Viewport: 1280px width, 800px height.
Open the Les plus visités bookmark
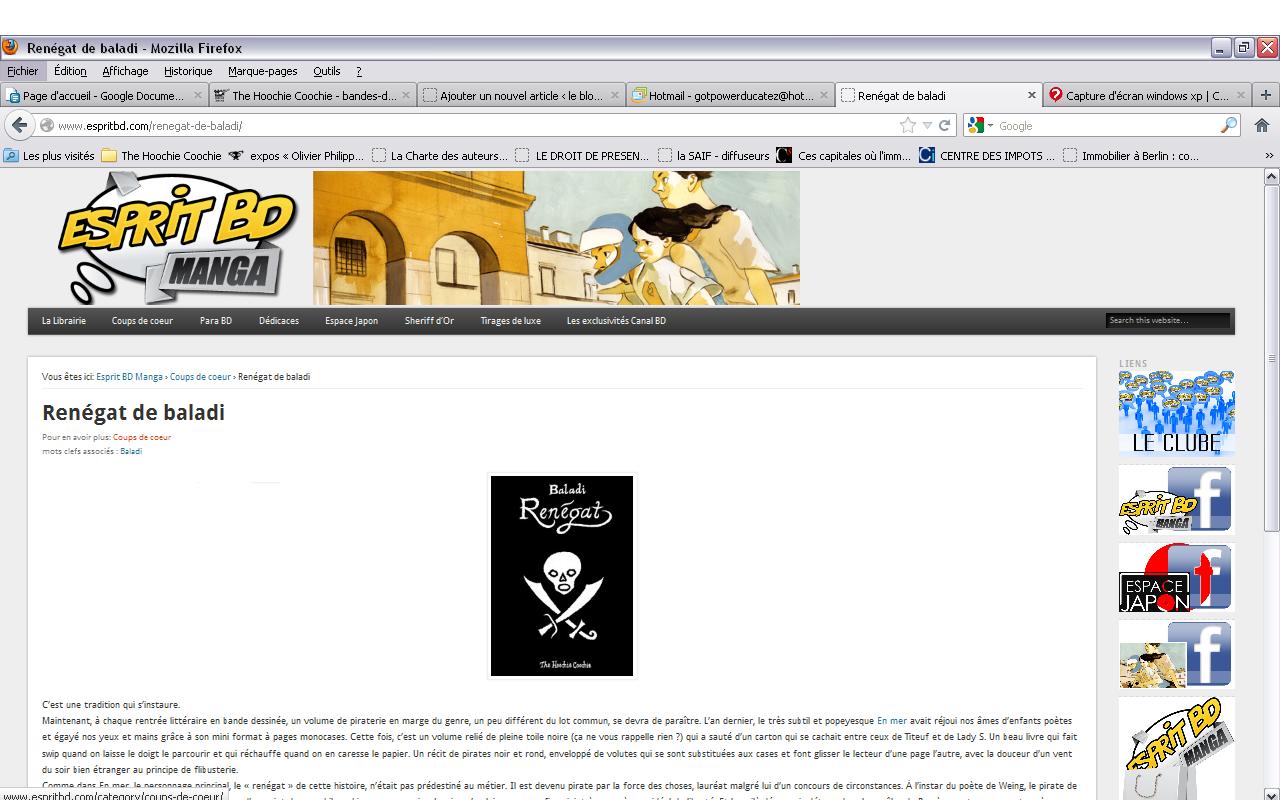(x=49, y=155)
